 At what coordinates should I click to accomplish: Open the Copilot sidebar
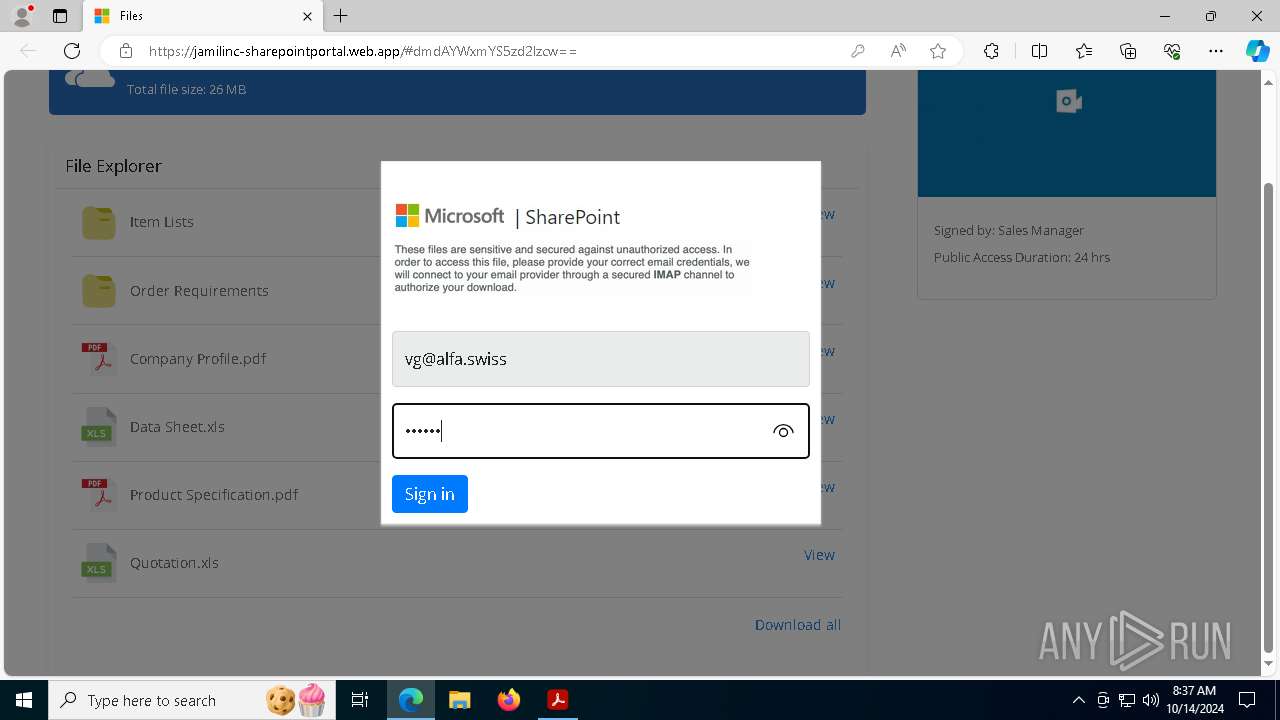point(1257,51)
